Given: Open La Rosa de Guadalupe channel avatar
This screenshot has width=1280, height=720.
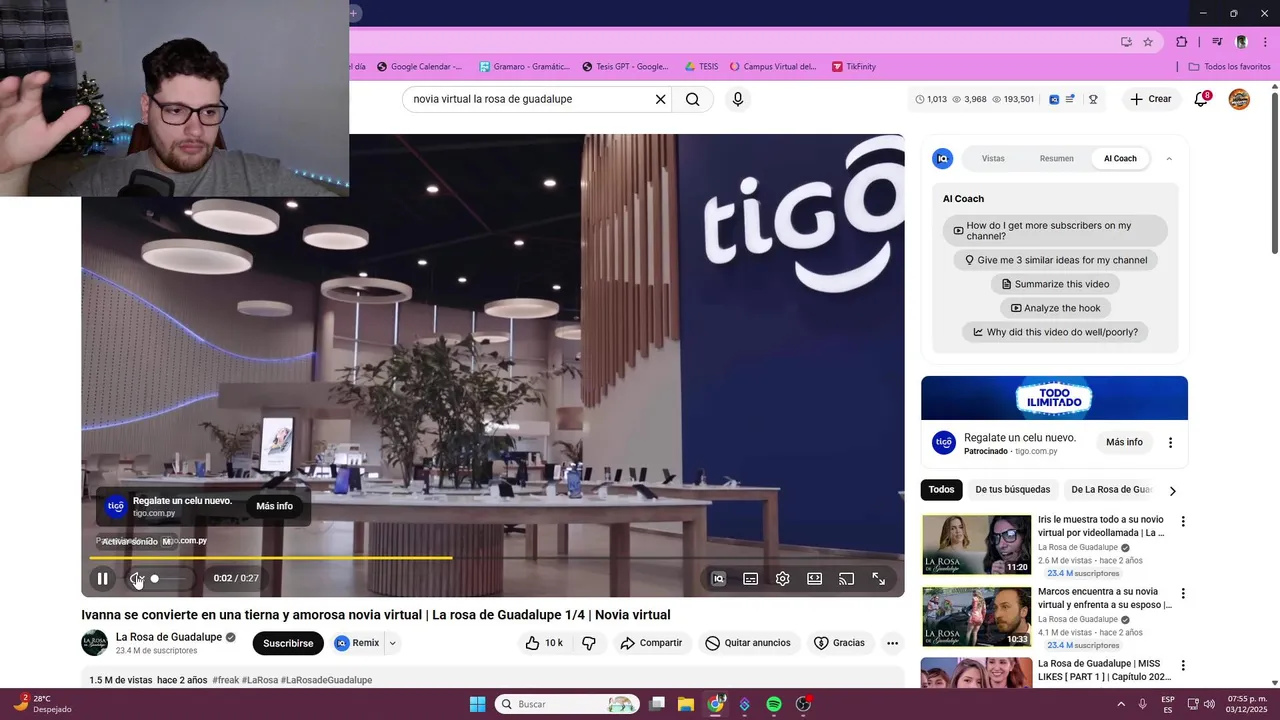Looking at the screenshot, I should (x=94, y=643).
